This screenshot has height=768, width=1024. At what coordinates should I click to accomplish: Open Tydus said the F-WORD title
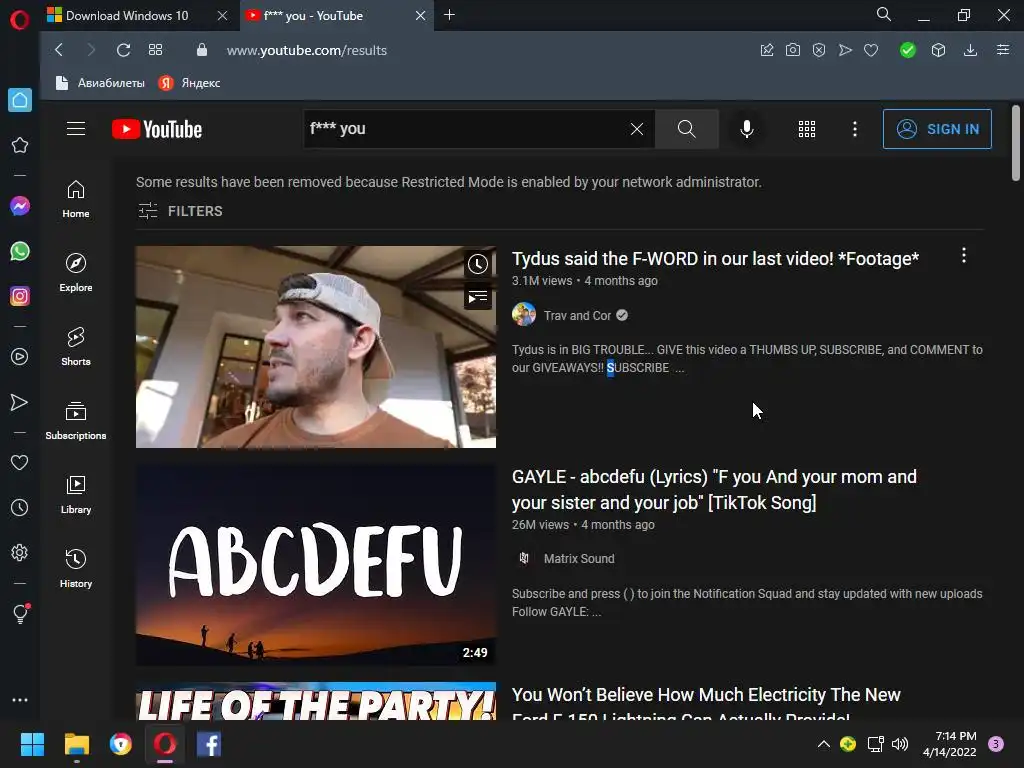715,259
